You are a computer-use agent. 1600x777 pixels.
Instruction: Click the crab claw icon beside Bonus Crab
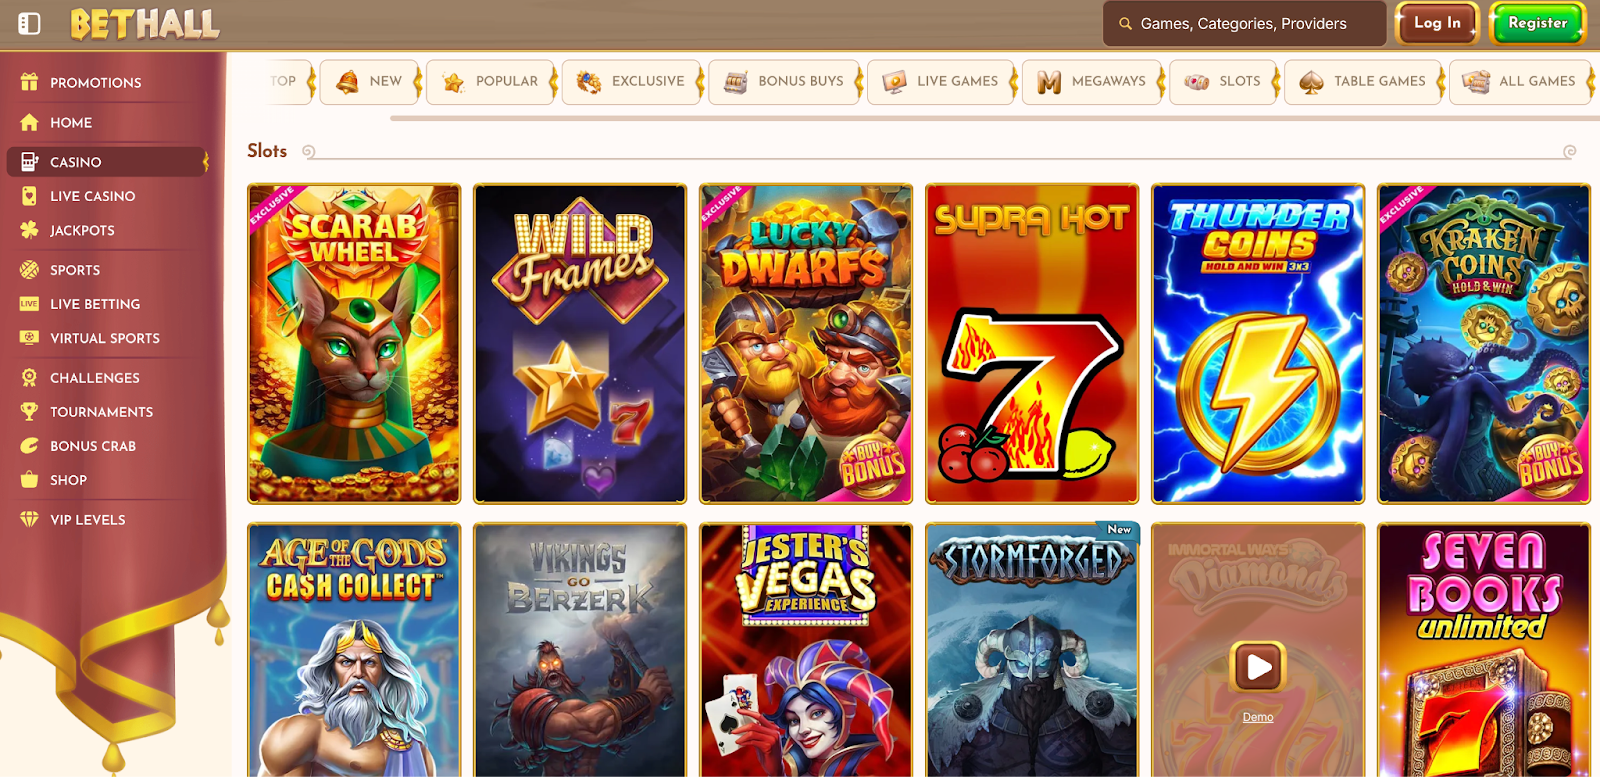click(29, 446)
